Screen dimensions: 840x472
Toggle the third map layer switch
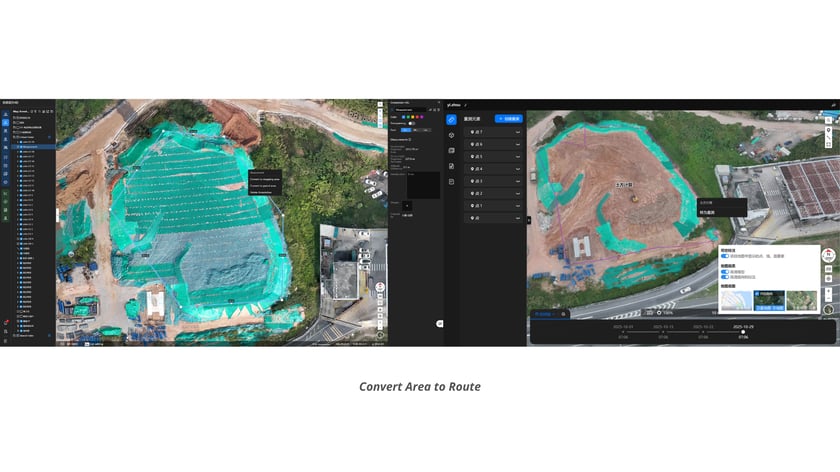pyautogui.click(x=725, y=277)
